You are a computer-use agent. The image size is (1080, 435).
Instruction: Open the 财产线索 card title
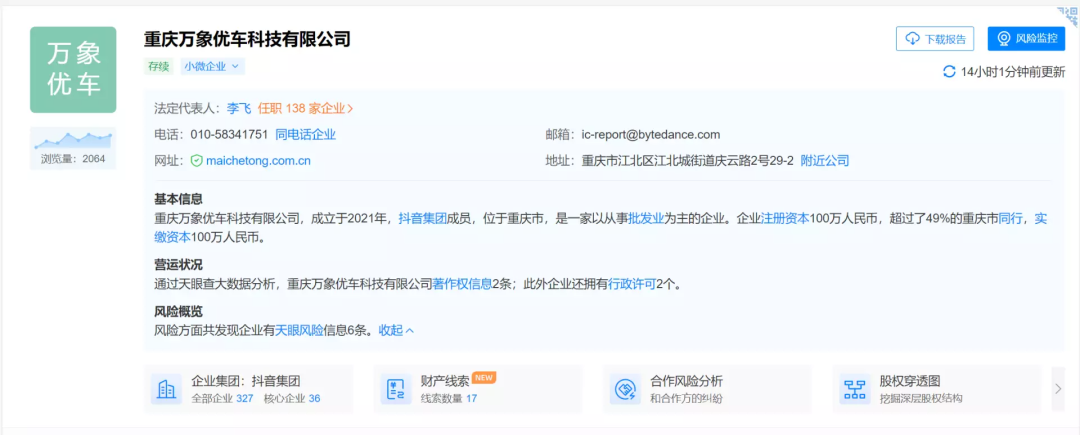coord(445,381)
